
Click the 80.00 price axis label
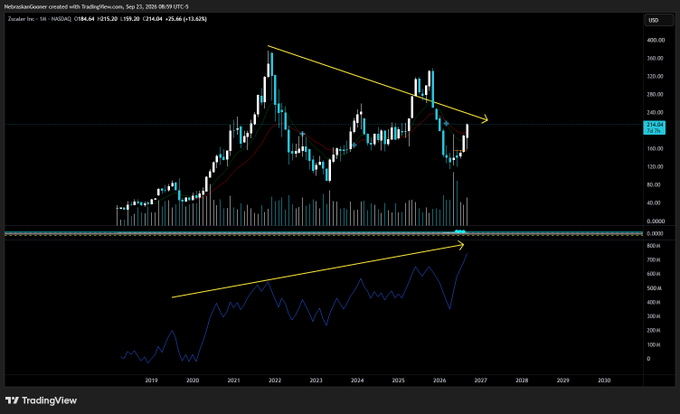coord(654,185)
